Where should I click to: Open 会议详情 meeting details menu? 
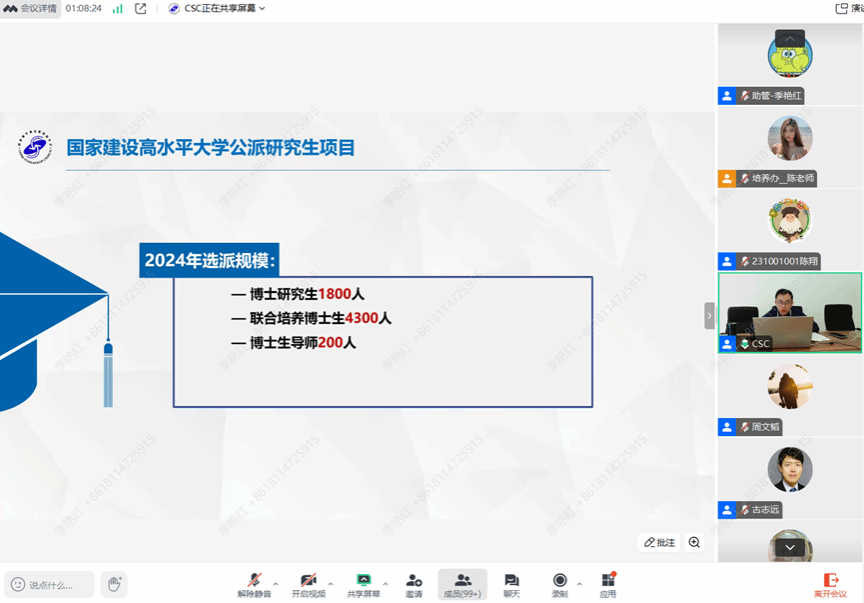point(30,9)
